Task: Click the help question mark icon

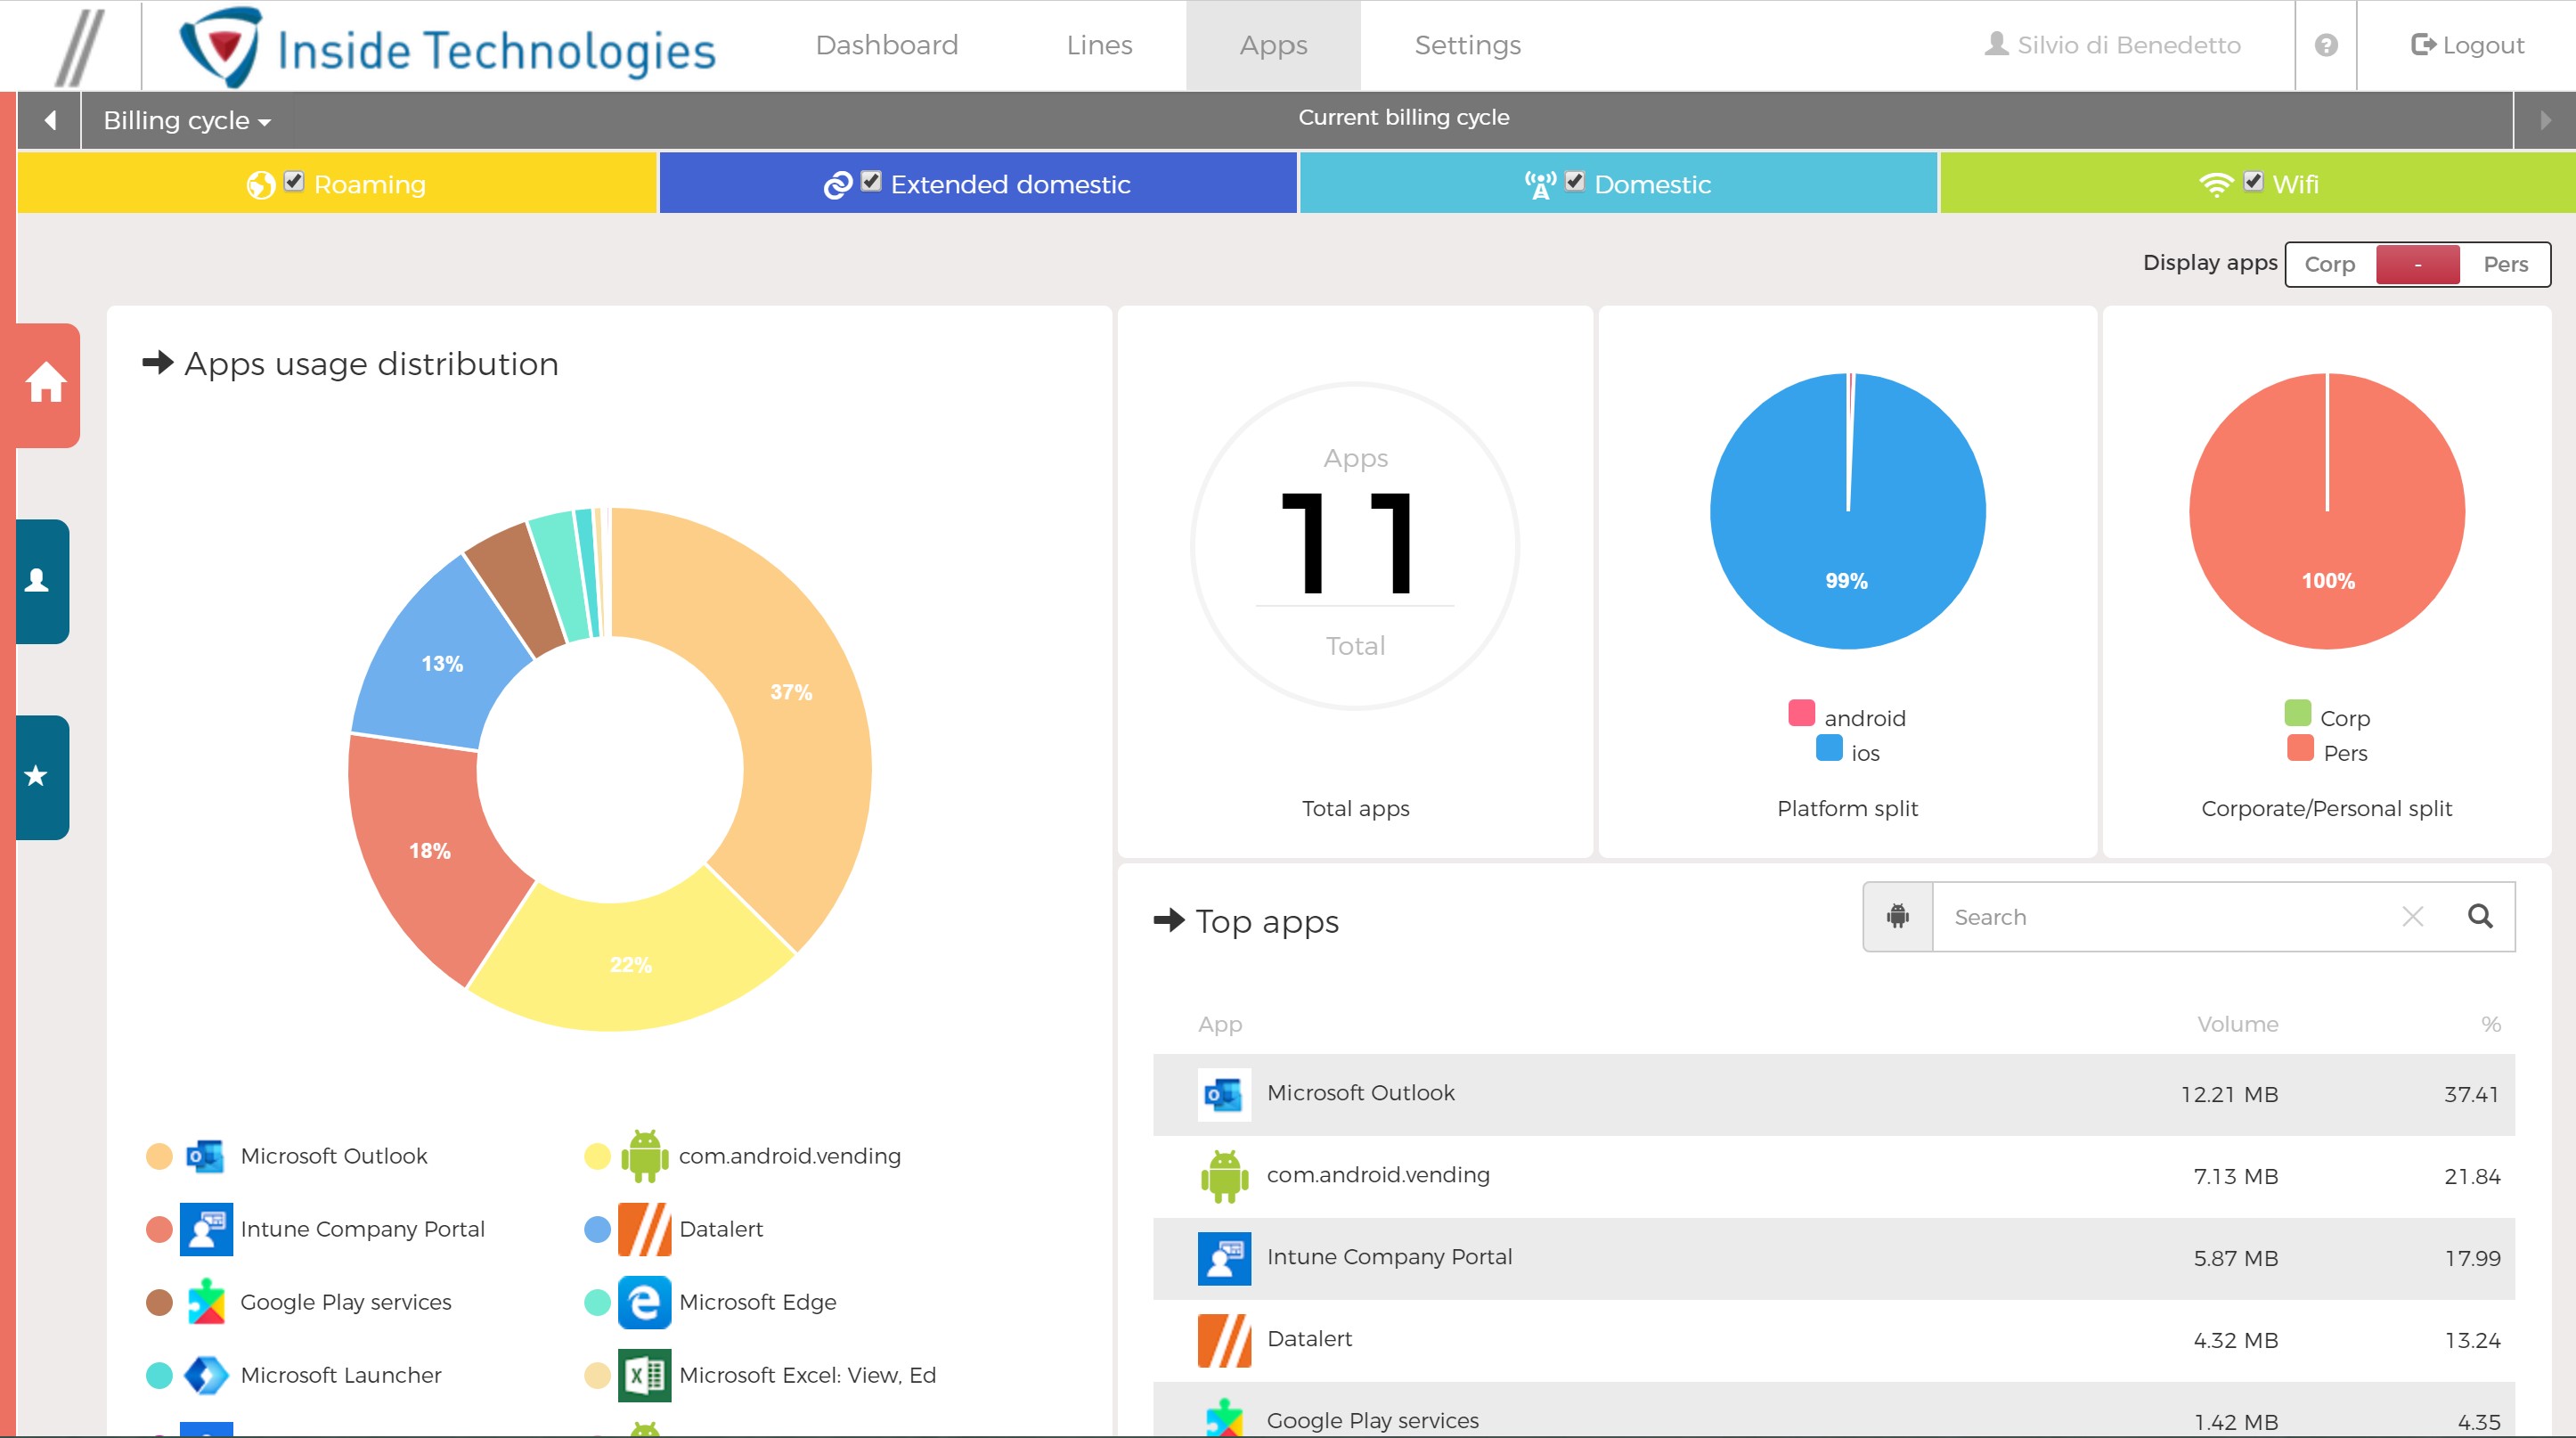Action: coord(2326,46)
